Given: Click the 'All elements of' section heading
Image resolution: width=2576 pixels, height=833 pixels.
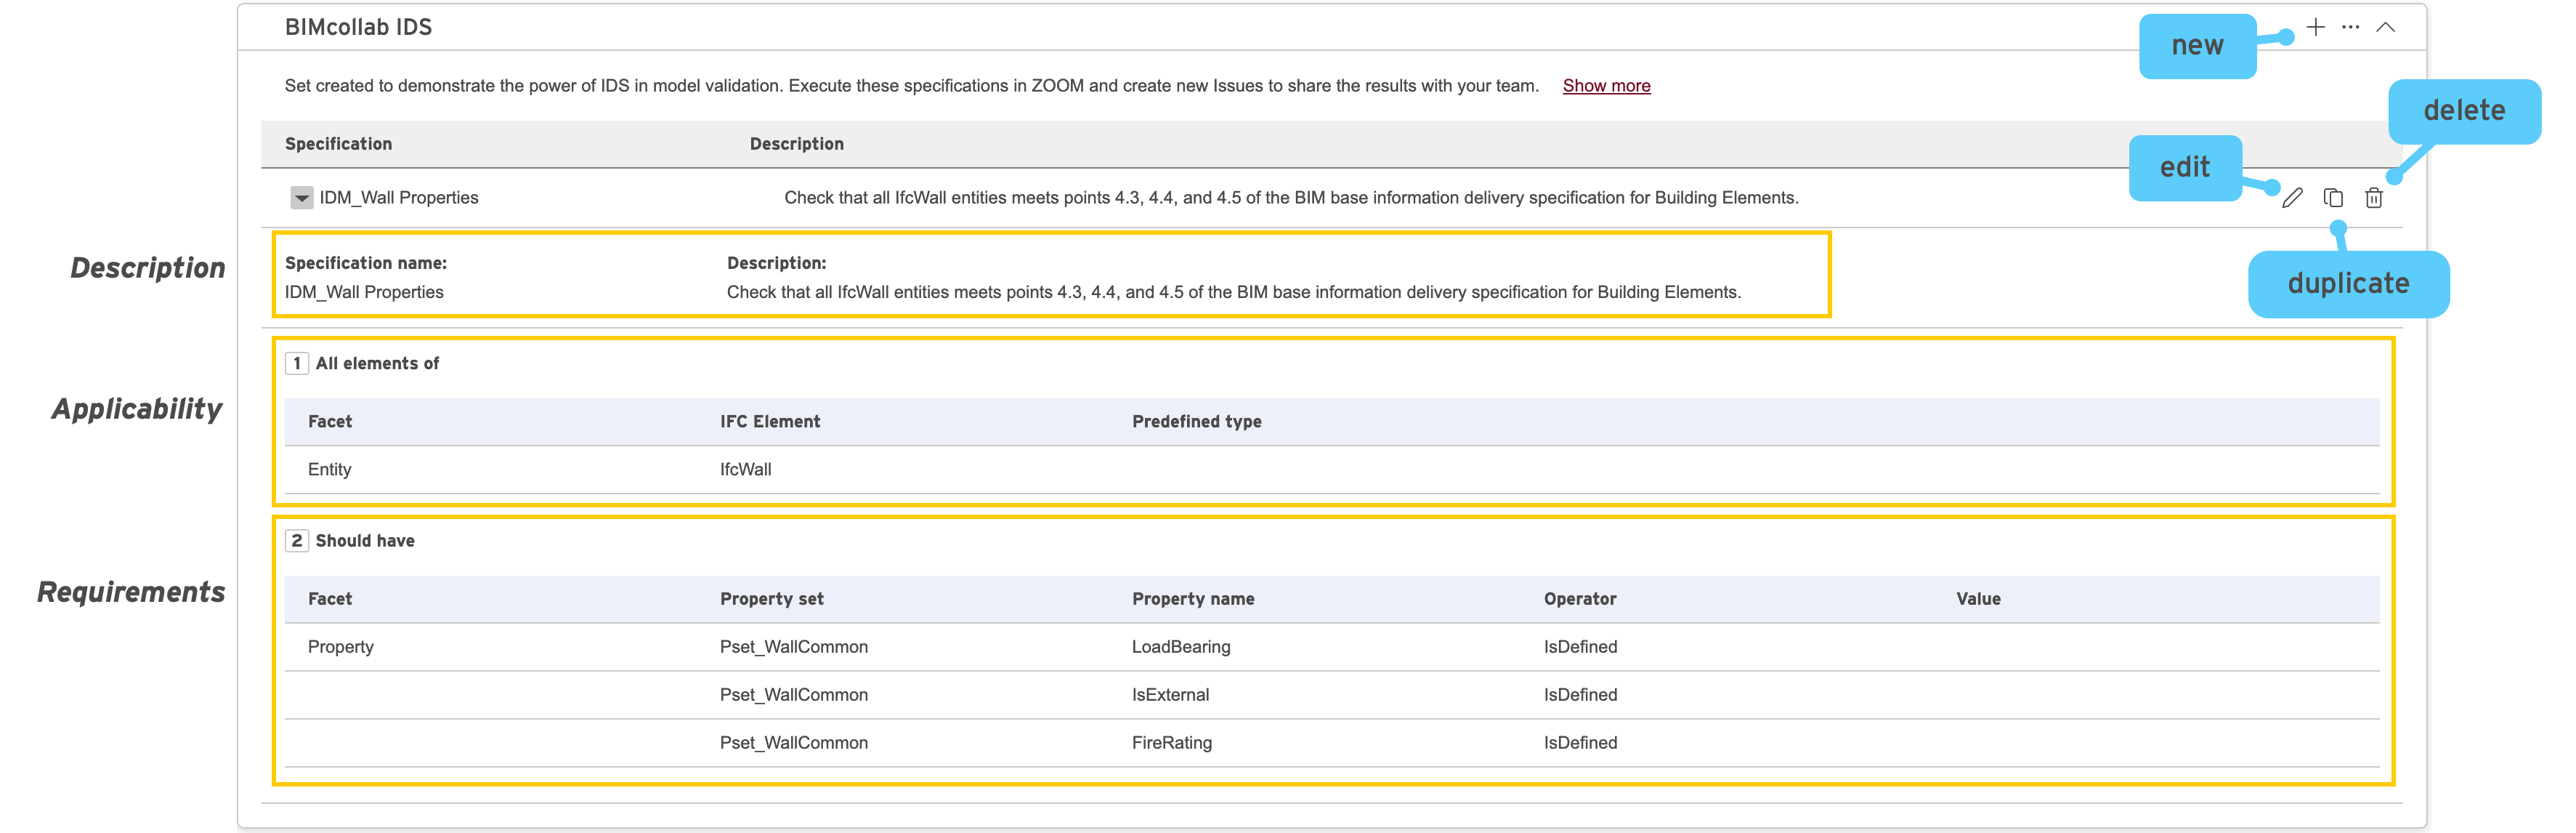Looking at the screenshot, I should click(377, 364).
